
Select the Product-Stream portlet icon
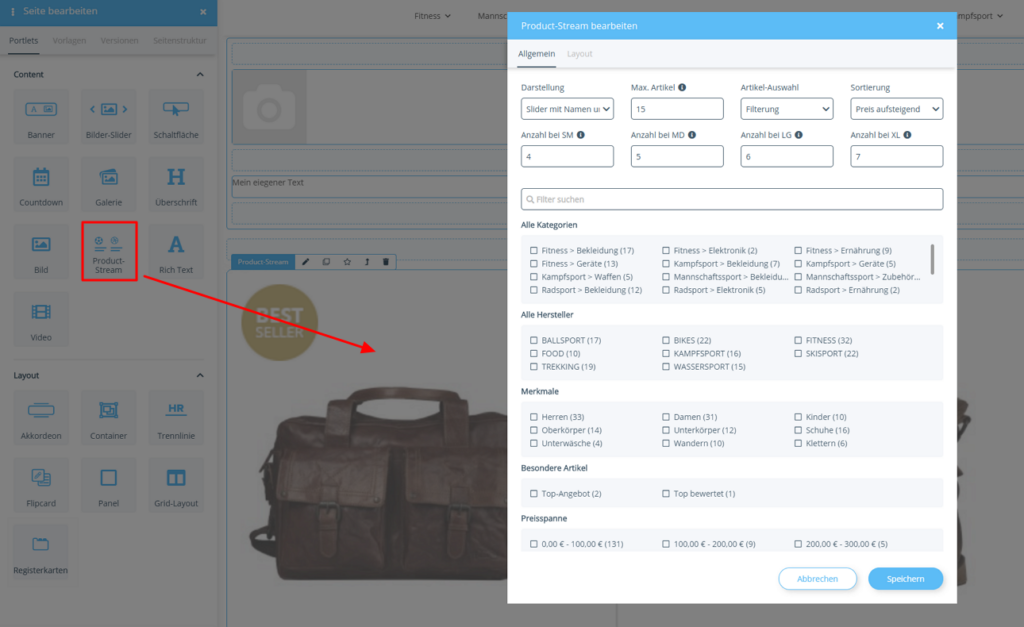(x=108, y=251)
